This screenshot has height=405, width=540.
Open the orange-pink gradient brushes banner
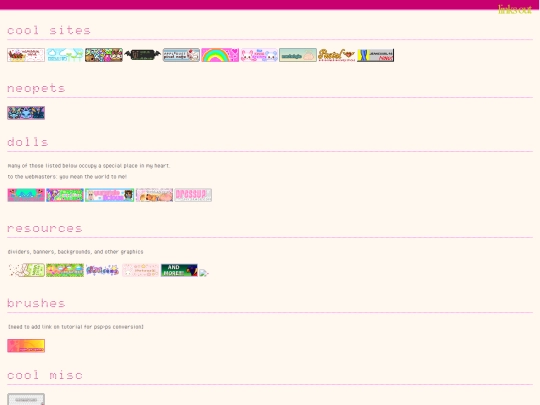pos(26,346)
